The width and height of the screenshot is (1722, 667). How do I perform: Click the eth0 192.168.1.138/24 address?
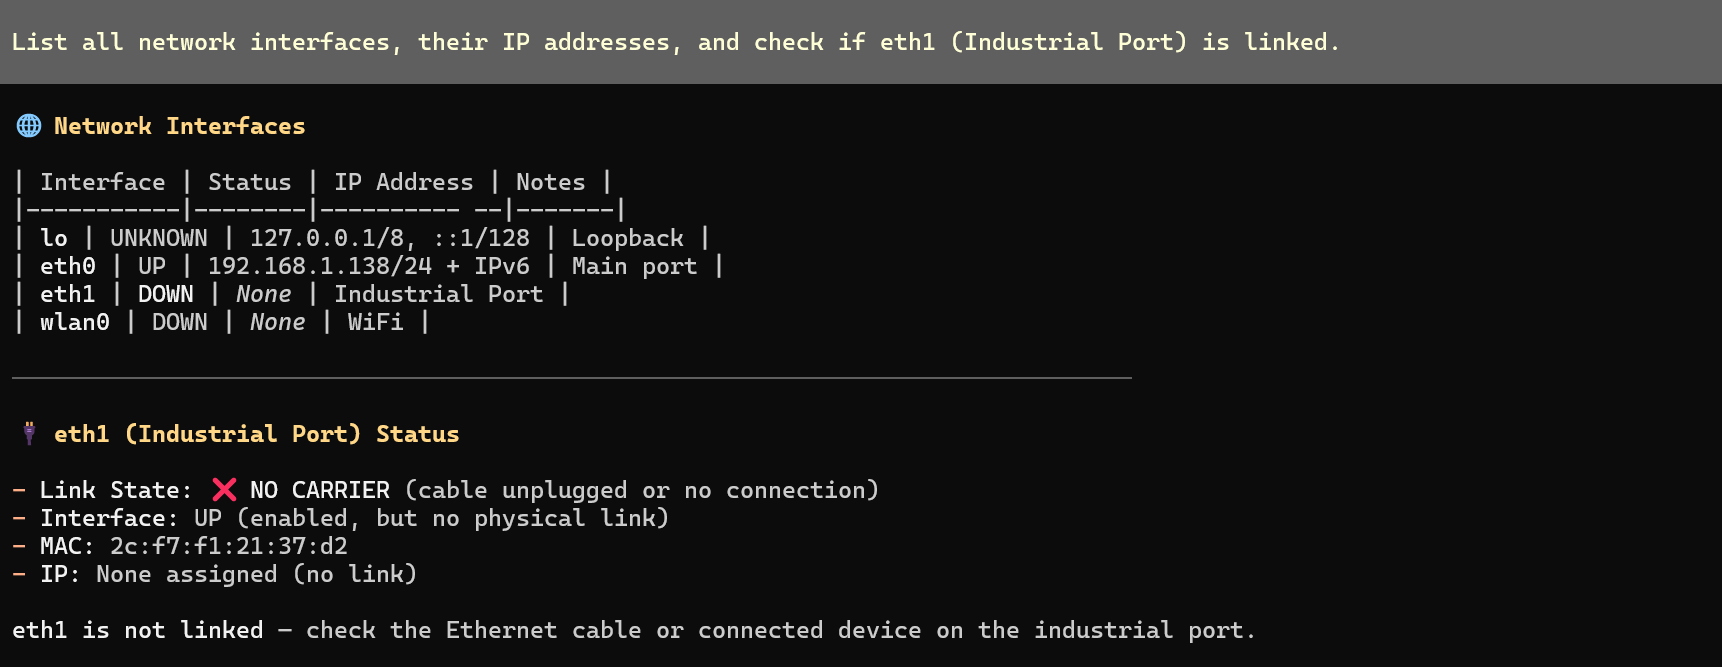tap(319, 266)
